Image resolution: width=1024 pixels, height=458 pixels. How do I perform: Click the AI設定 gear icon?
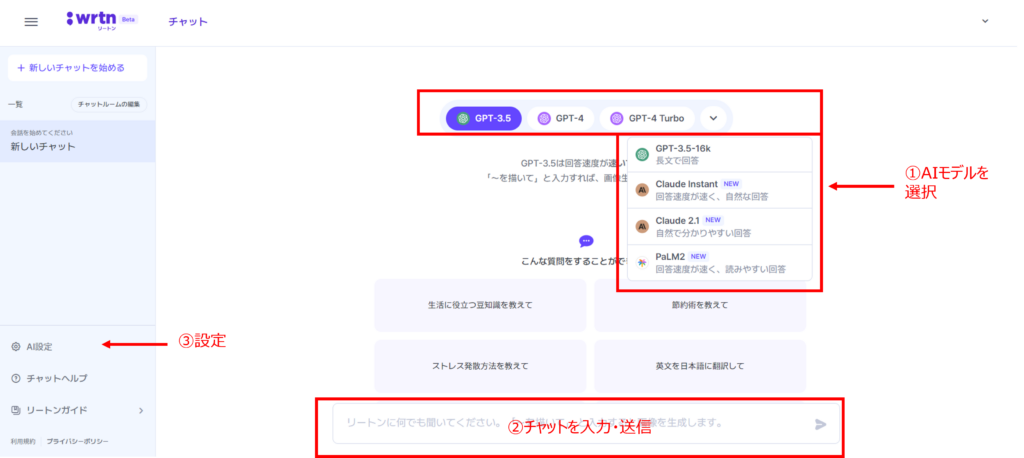16,347
